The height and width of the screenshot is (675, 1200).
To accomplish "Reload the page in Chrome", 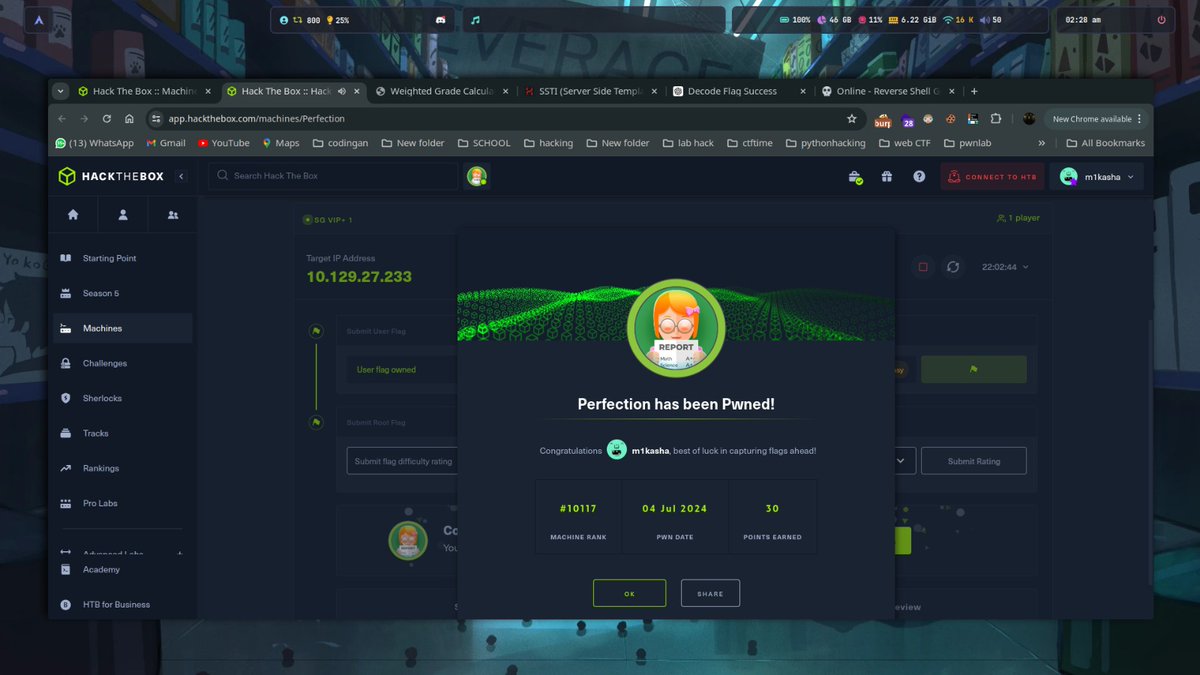I will pos(107,118).
